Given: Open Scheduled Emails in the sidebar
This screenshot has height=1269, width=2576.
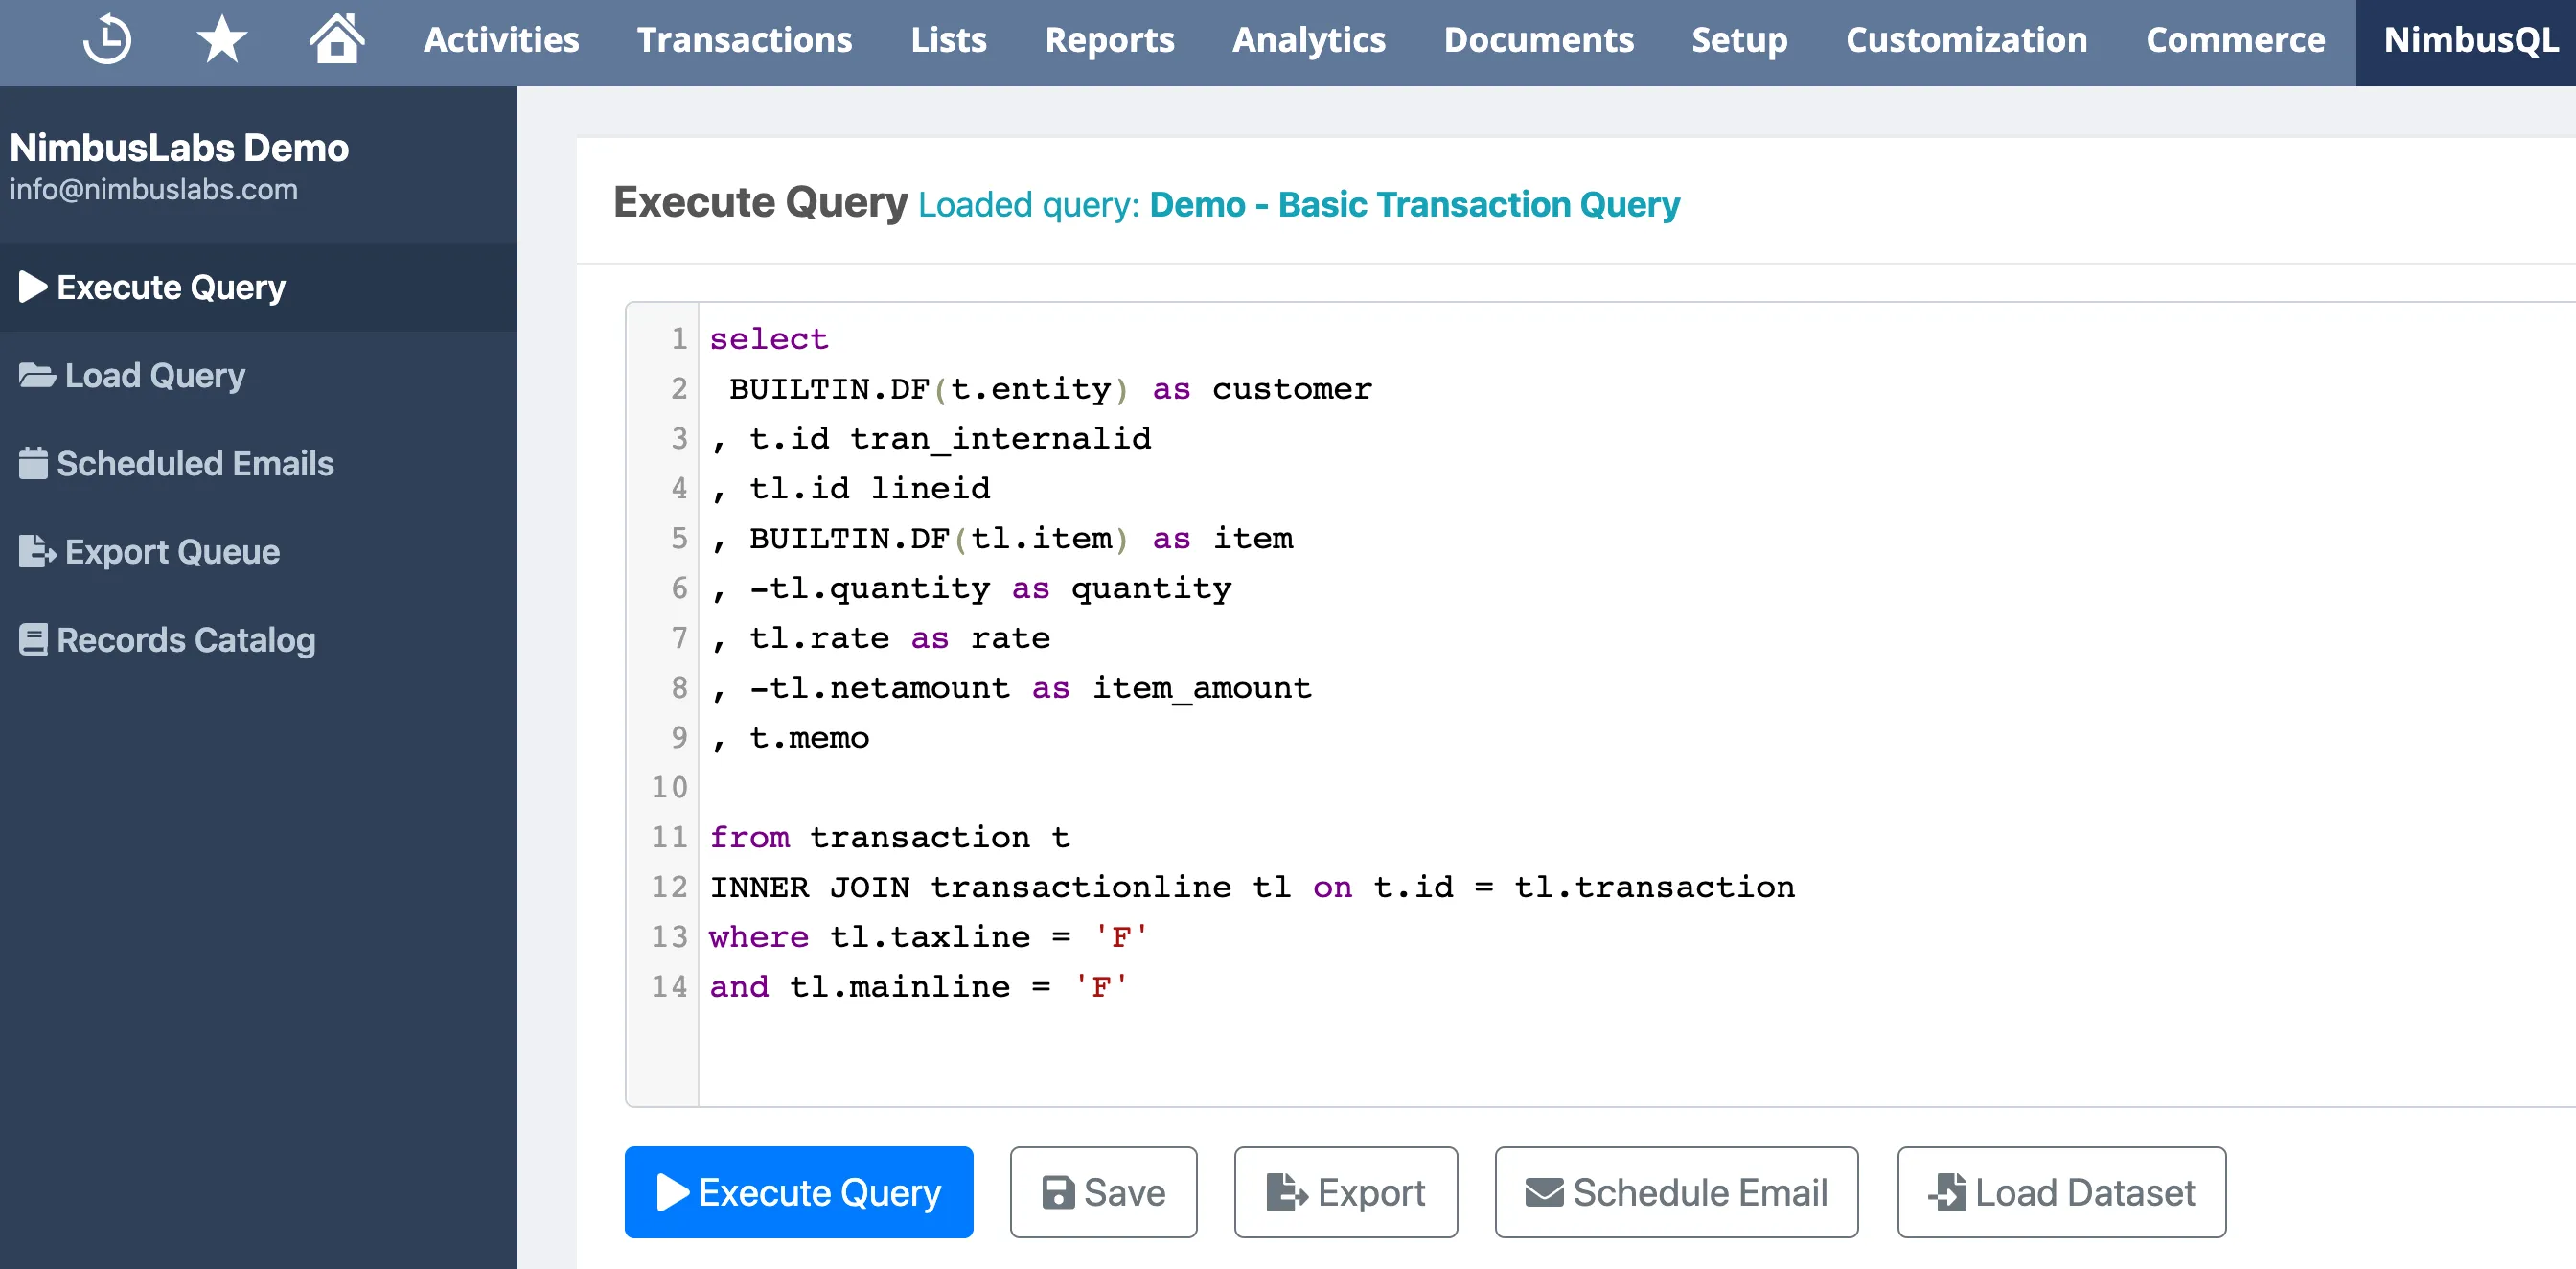Looking at the screenshot, I should click(x=259, y=464).
